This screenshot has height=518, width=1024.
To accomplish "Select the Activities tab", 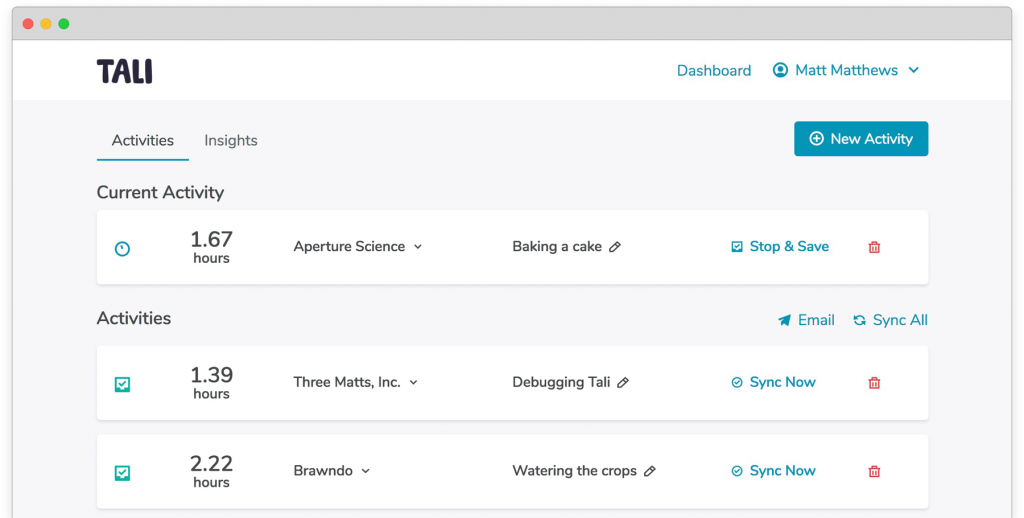I will (x=142, y=140).
